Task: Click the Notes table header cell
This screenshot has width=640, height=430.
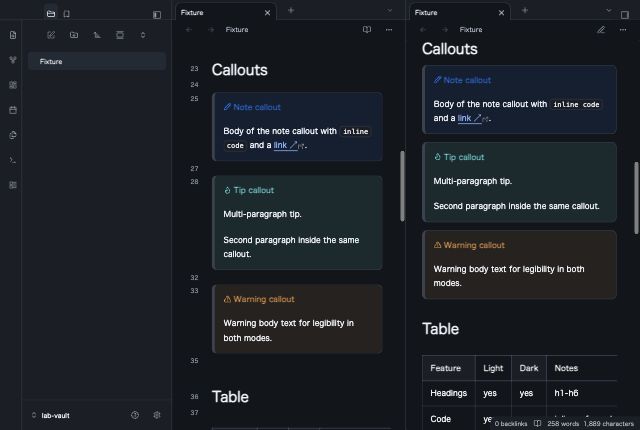Action: point(582,368)
